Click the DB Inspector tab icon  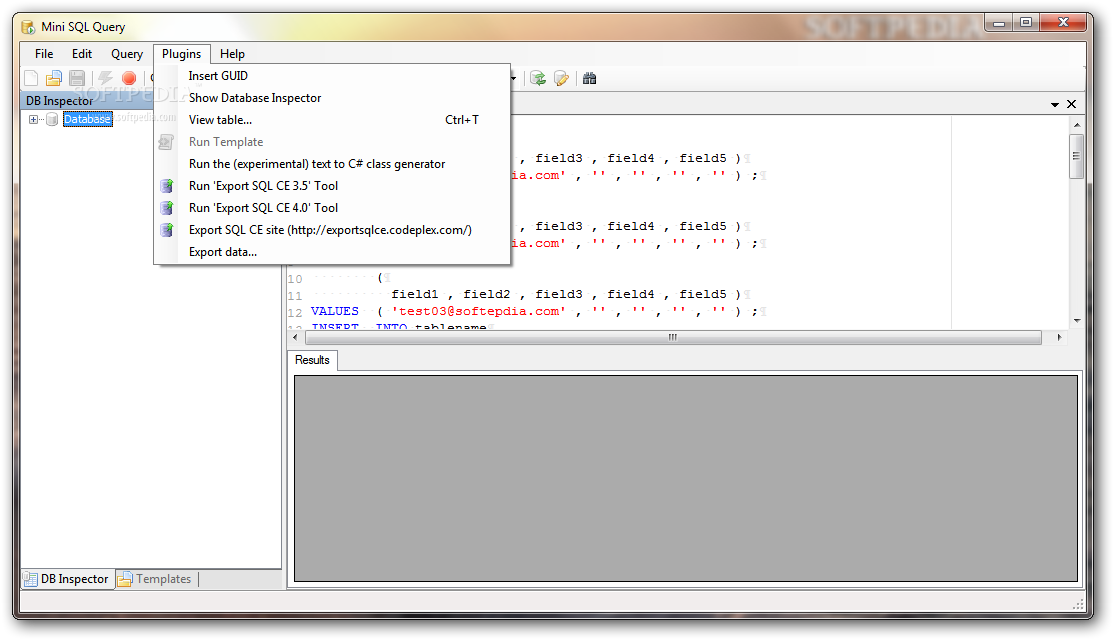tap(31, 579)
